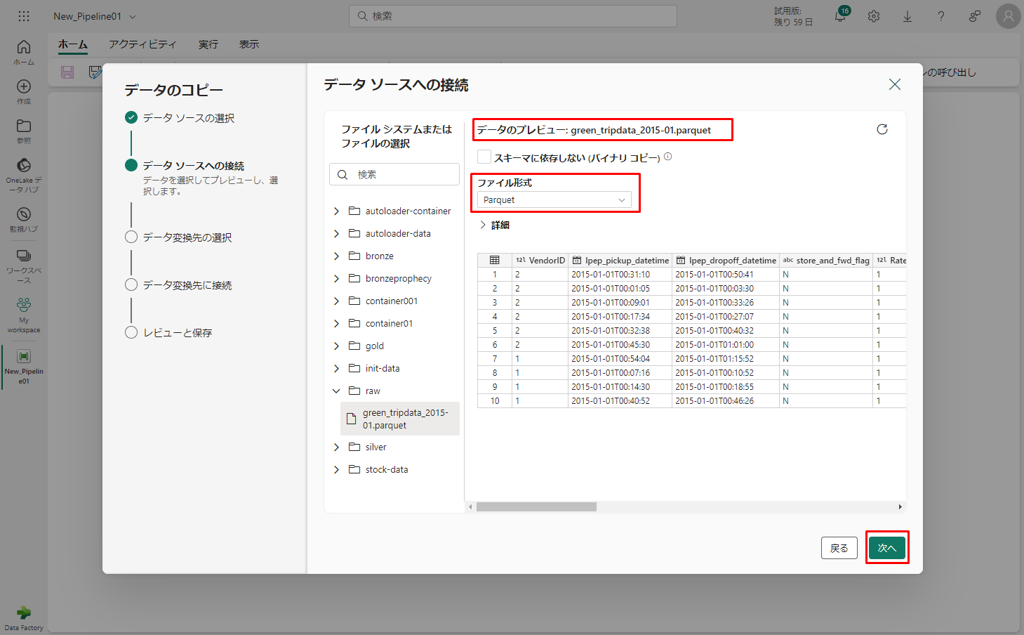Viewport: 1024px width, 635px height.
Task: Click cell 2015-01-01T00:31:10 in row 1
Action: (x=620, y=274)
